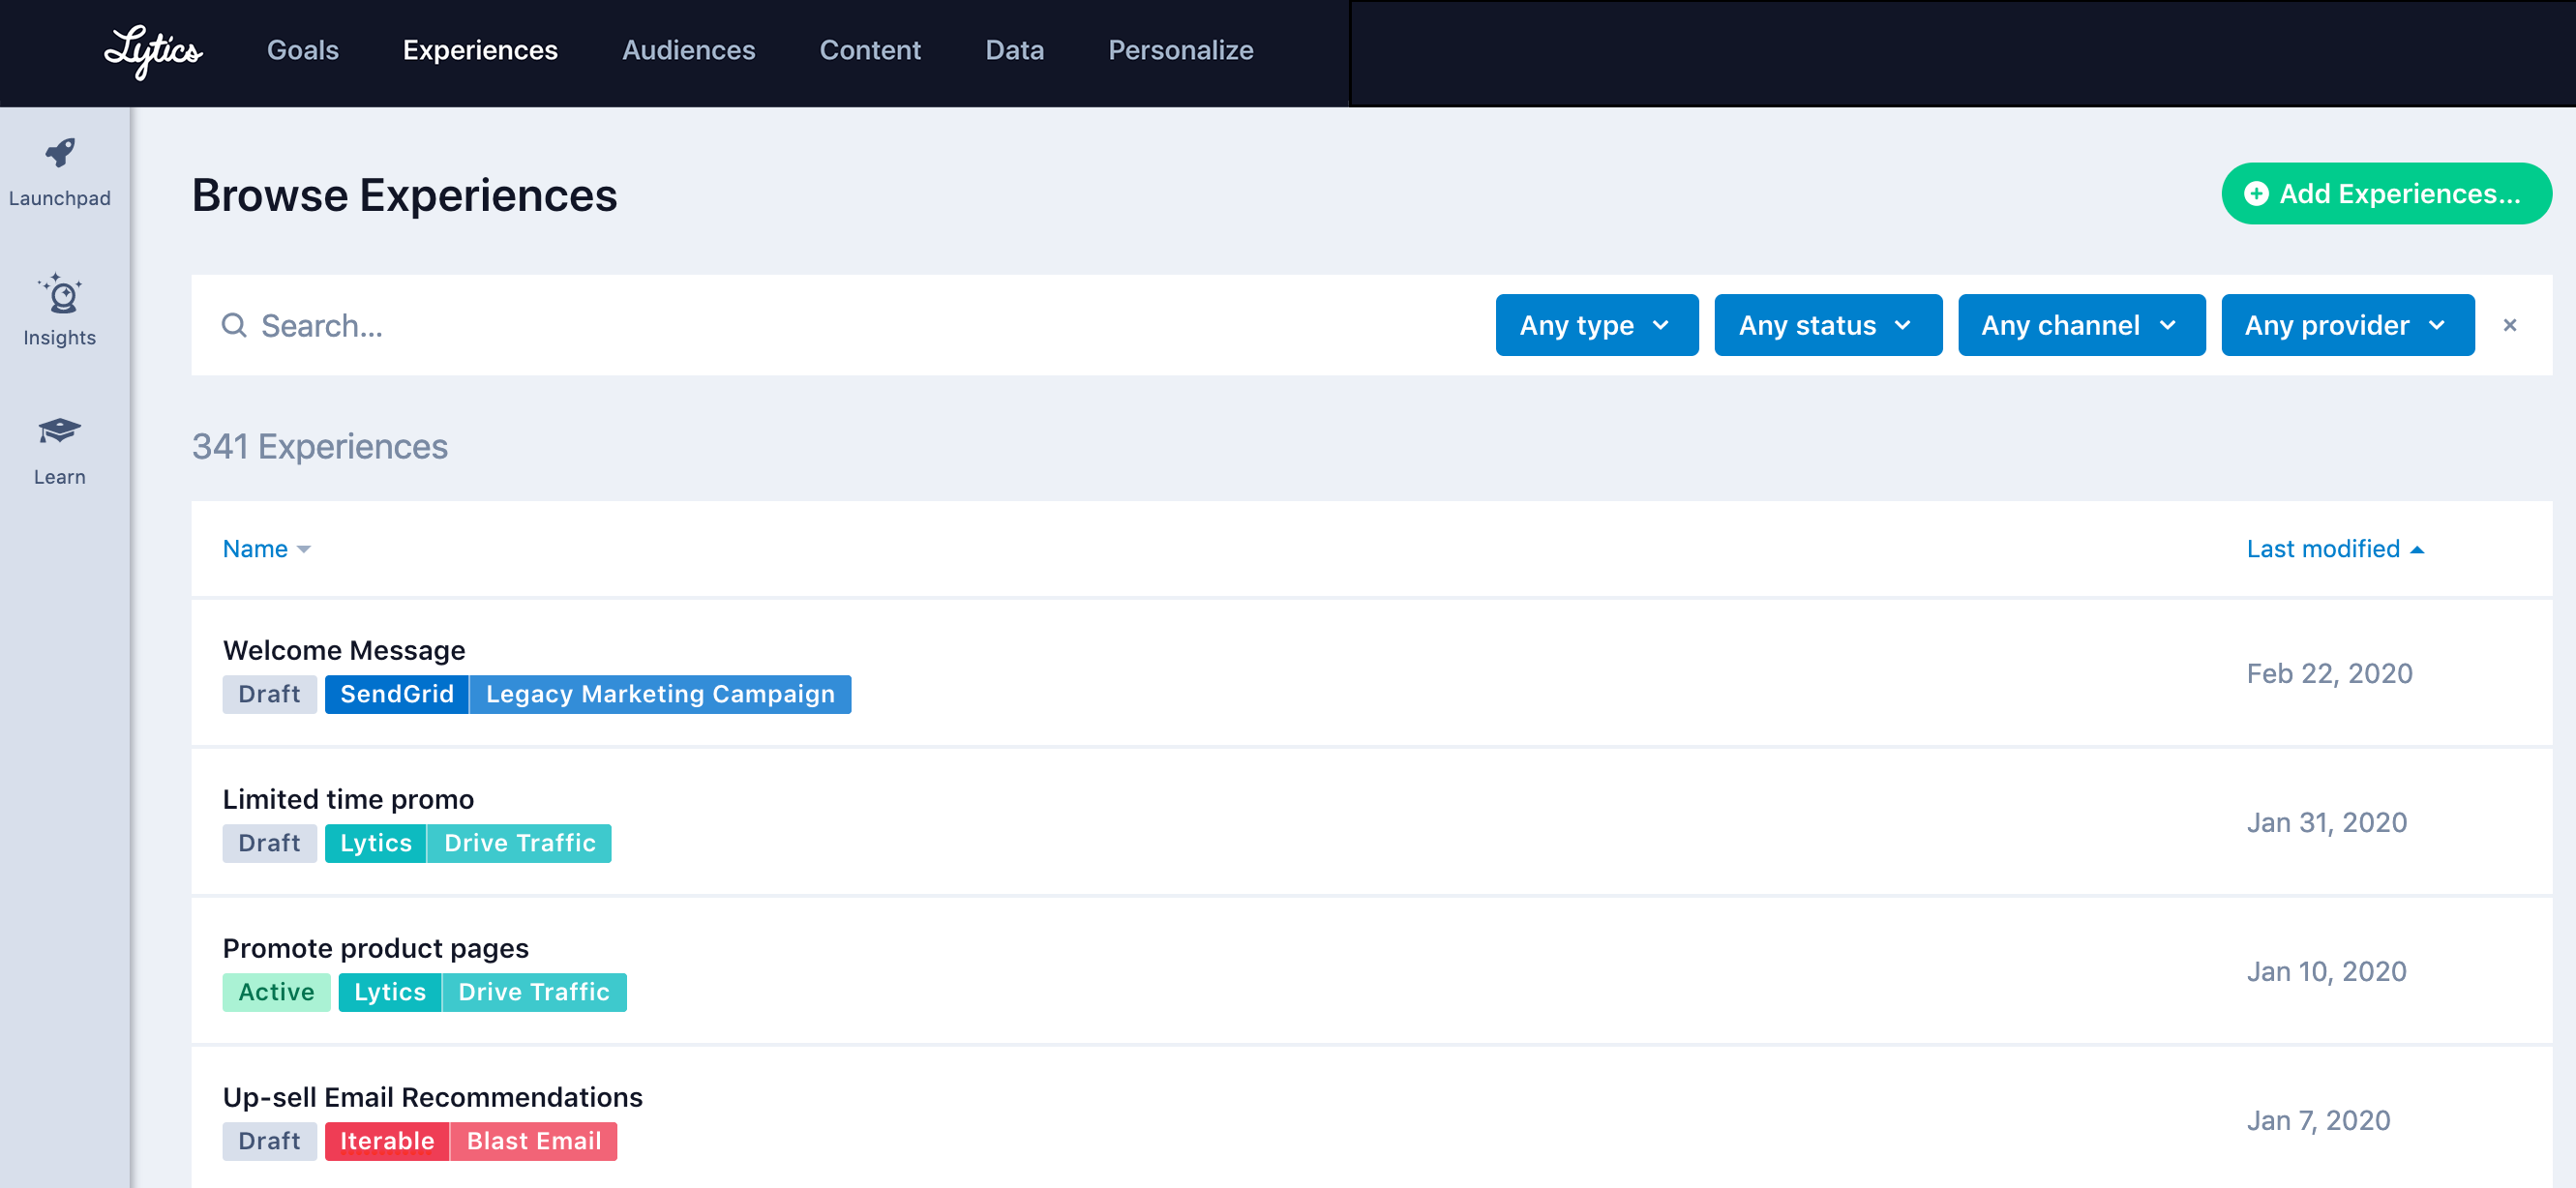Open the Promote product pages experience
Viewport: 2576px width, 1188px height.
[375, 948]
